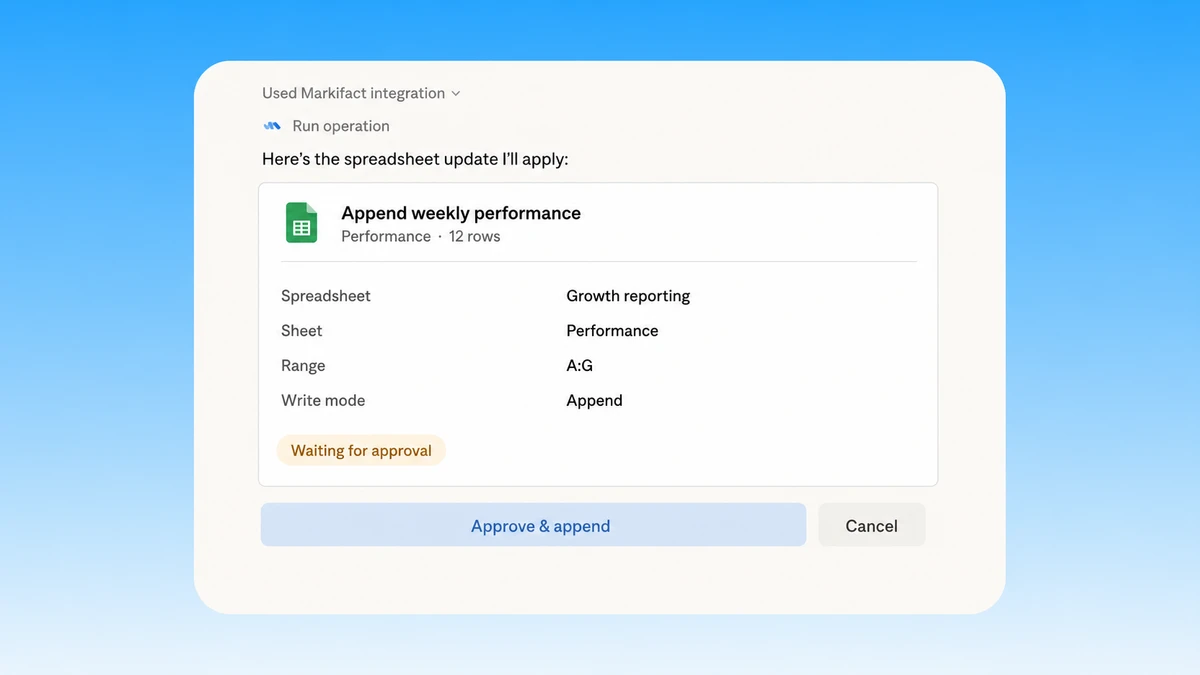Cancel the spreadsheet update
This screenshot has height=675, width=1200.
pos(872,525)
